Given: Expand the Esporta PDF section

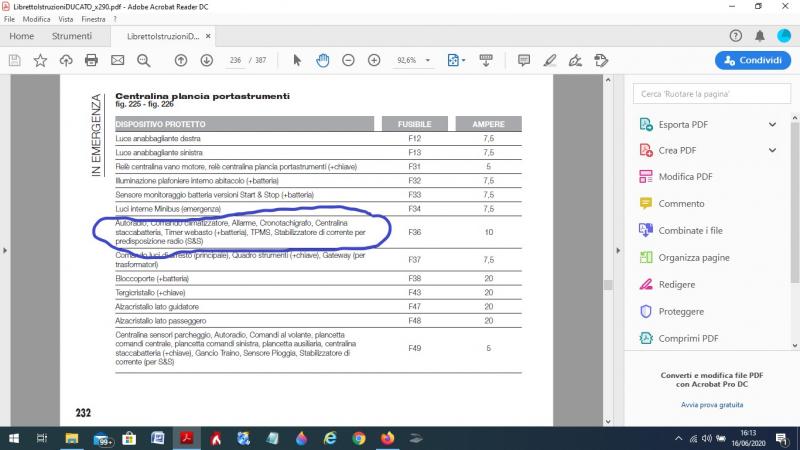Looking at the screenshot, I should tap(772, 124).
